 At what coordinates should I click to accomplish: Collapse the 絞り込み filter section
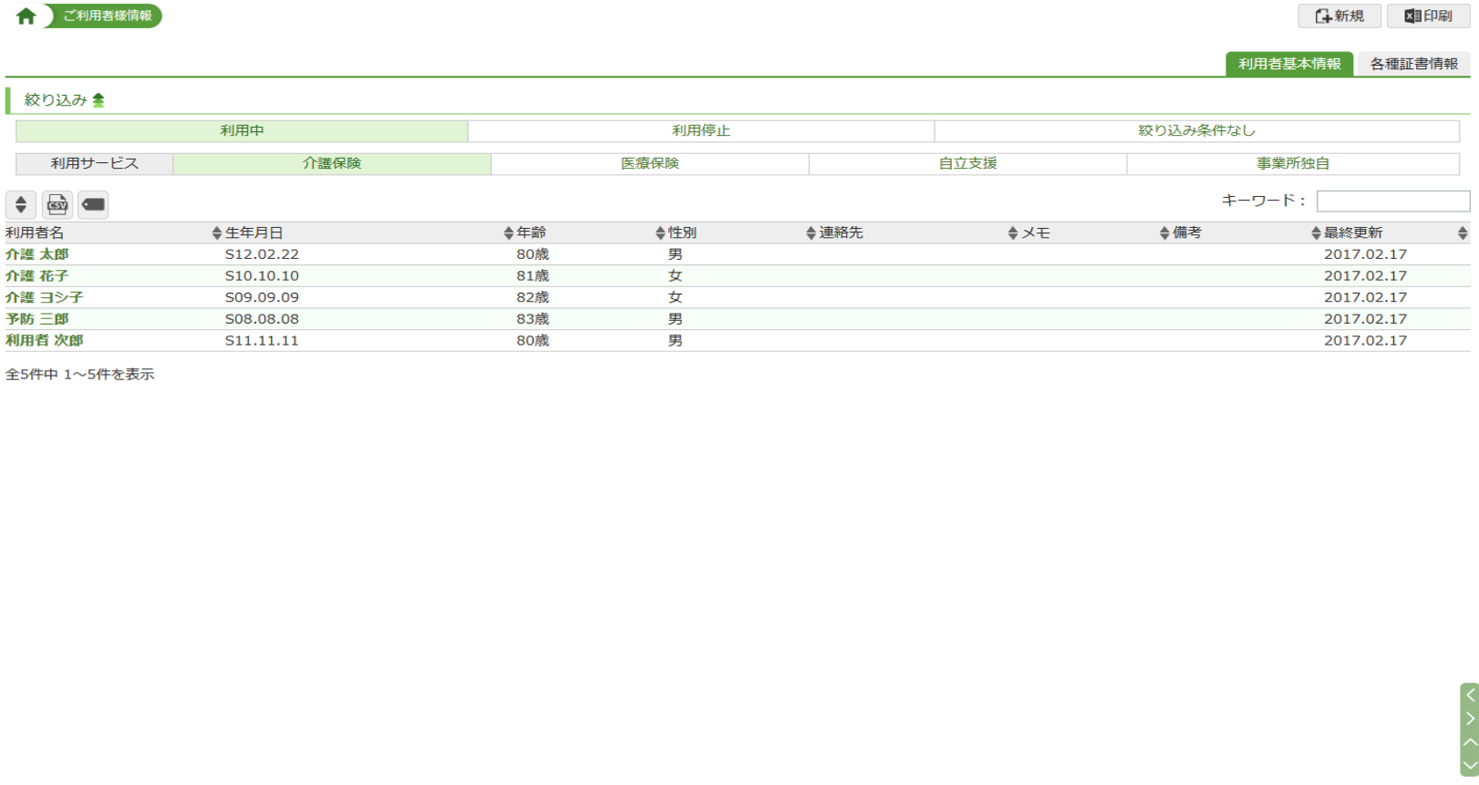pyautogui.click(x=98, y=100)
